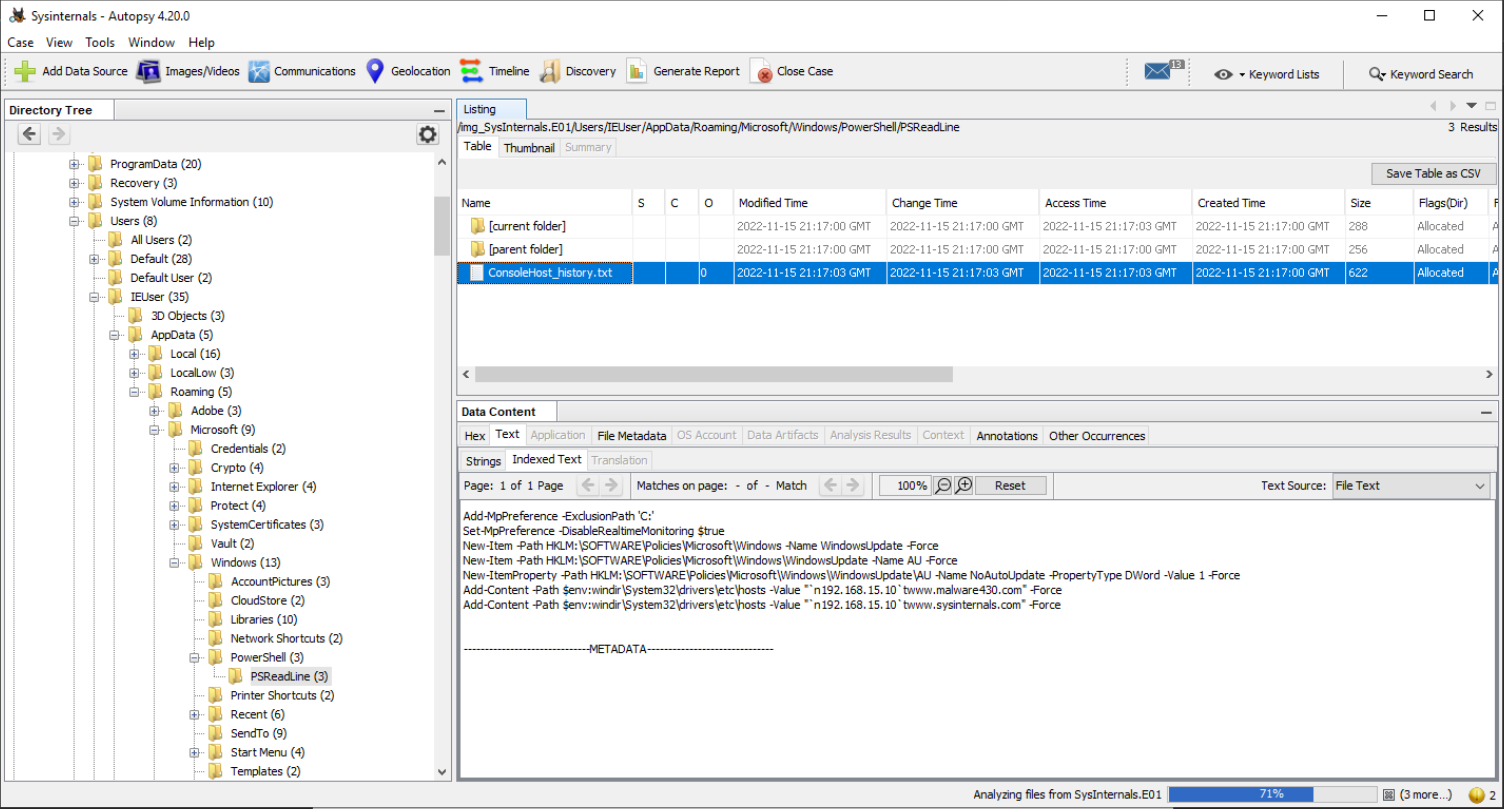The image size is (1504, 809).
Task: Open directory tree gear settings
Action: coord(428,134)
